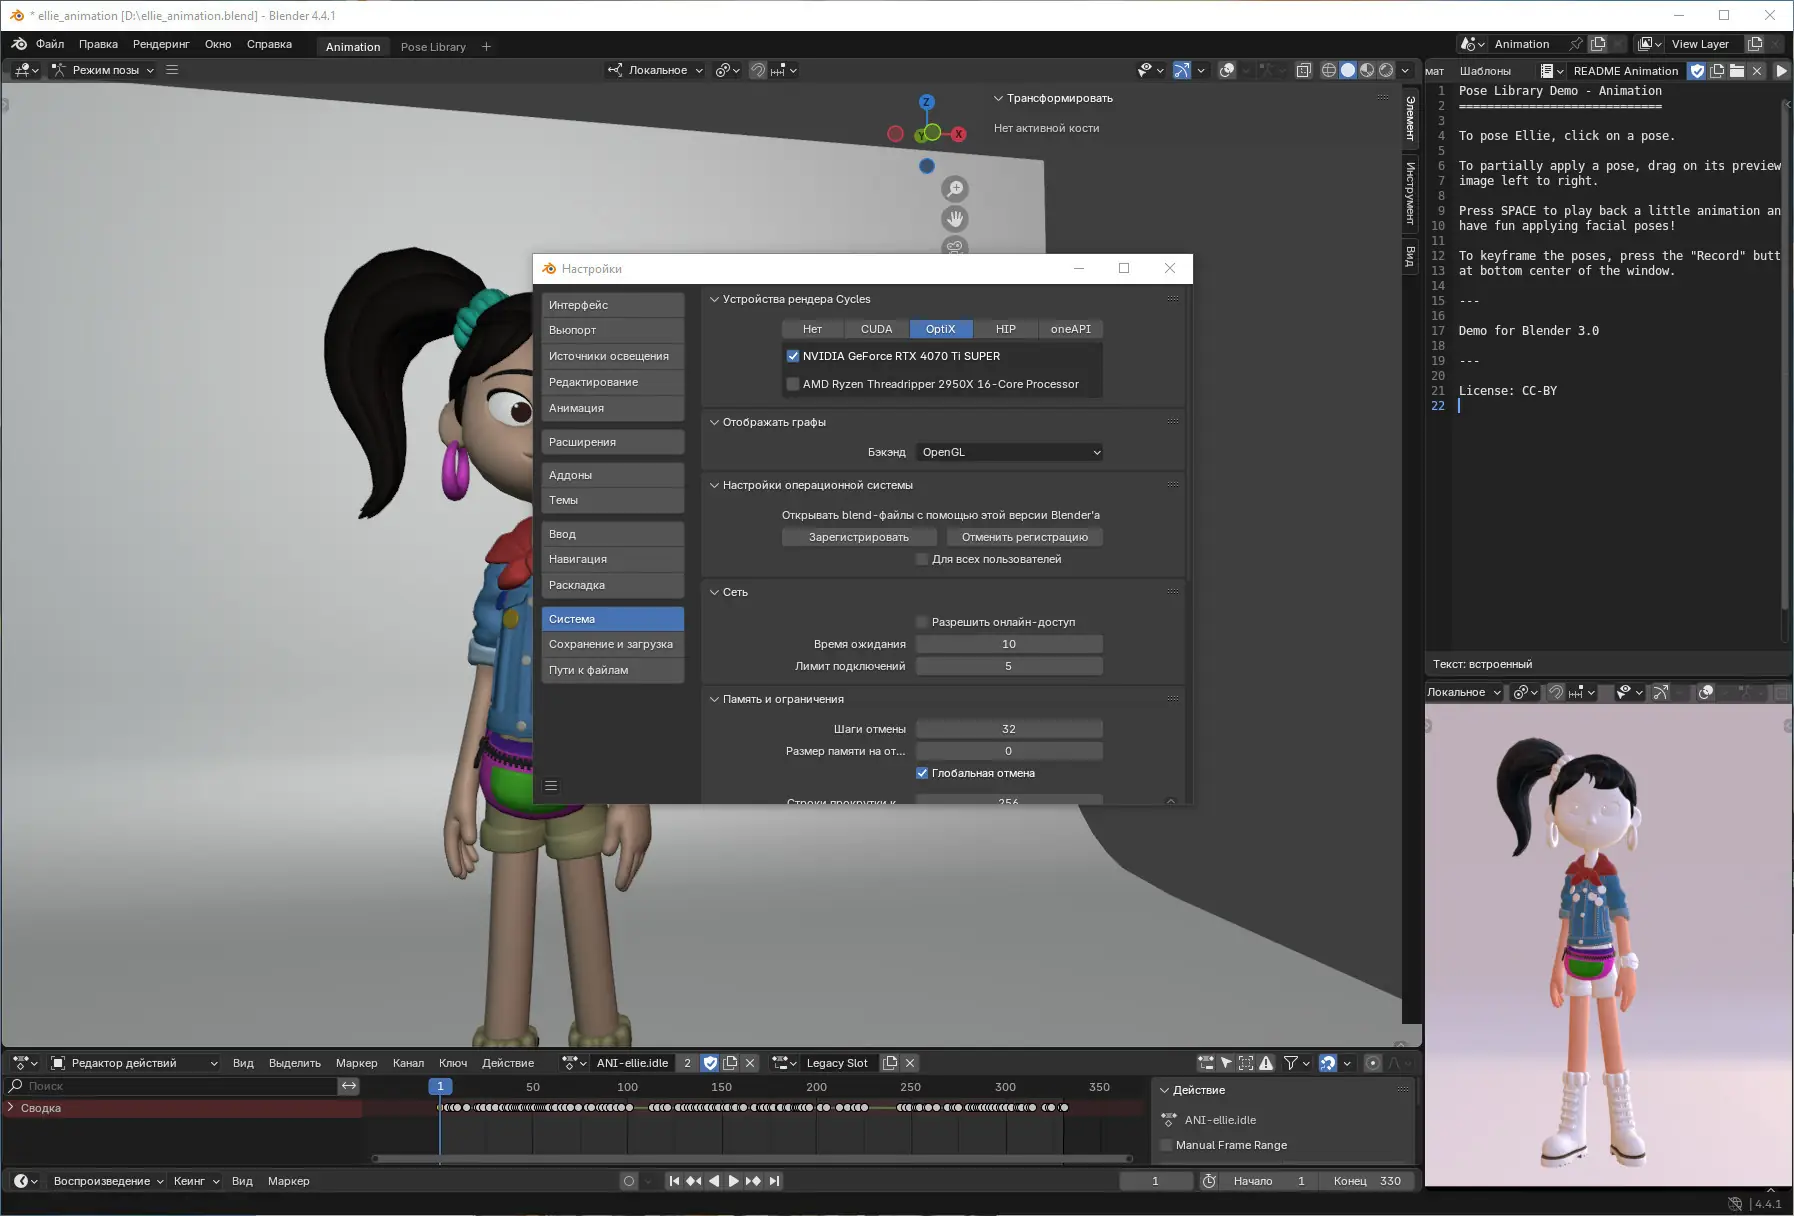The width and height of the screenshot is (1794, 1216).
Task: Open the 'Воспроизведение' popover
Action: coord(108,1181)
